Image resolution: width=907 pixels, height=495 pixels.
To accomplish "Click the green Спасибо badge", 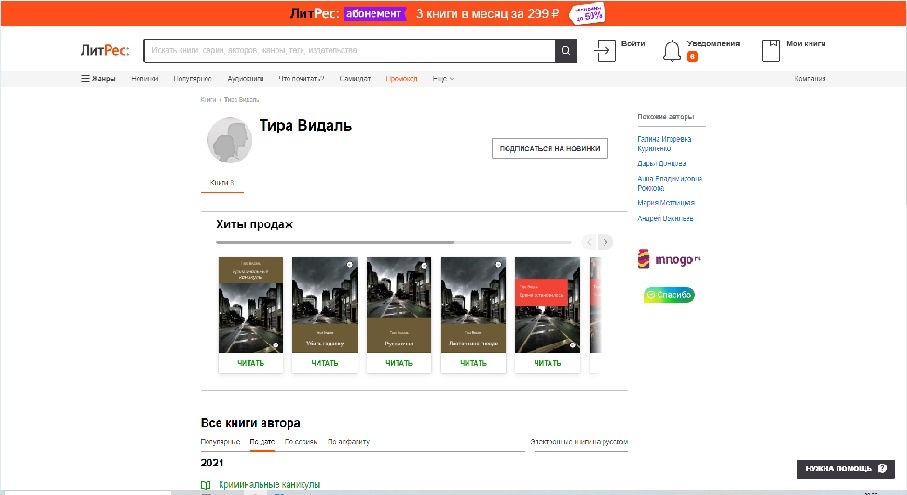I will tap(669, 295).
